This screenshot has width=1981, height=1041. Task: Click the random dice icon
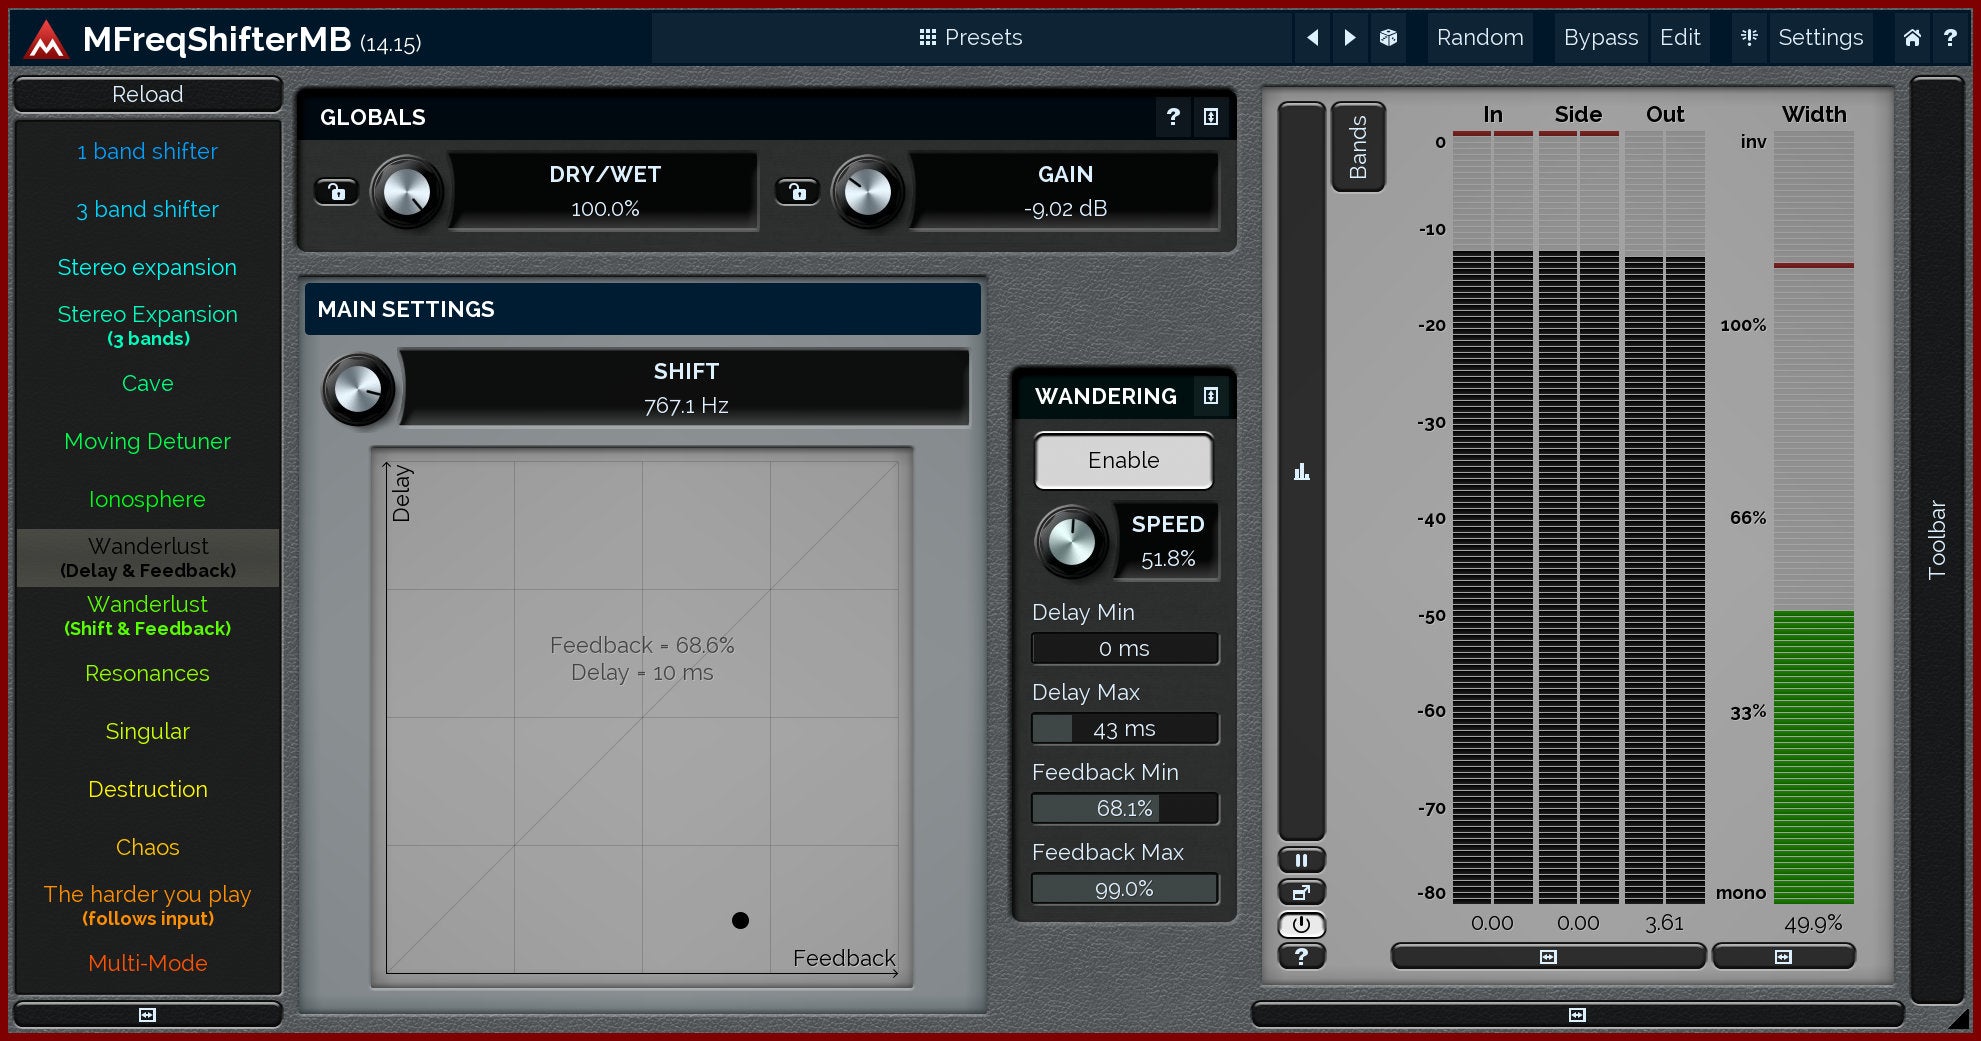pyautogui.click(x=1388, y=38)
